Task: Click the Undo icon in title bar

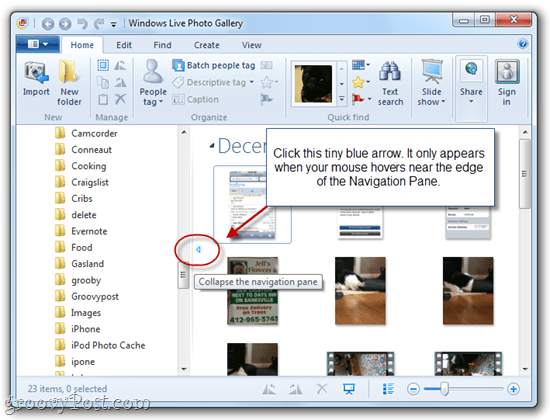Action: (82, 24)
